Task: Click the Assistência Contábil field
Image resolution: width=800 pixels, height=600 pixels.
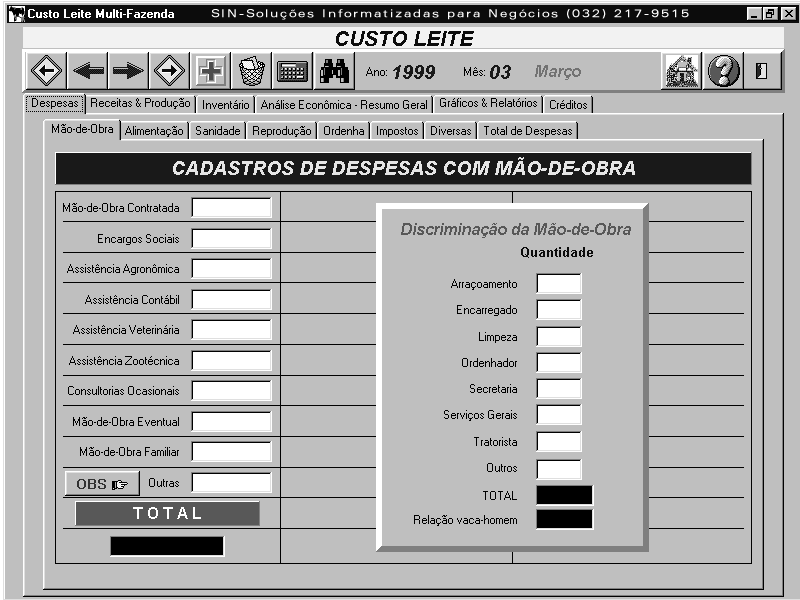Action: pyautogui.click(x=232, y=299)
